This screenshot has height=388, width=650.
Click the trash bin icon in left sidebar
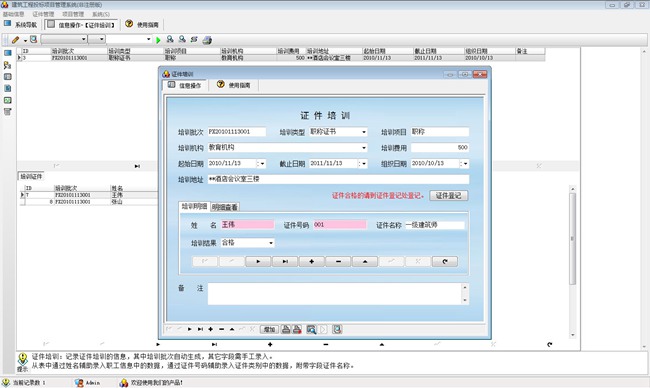pos(7,112)
